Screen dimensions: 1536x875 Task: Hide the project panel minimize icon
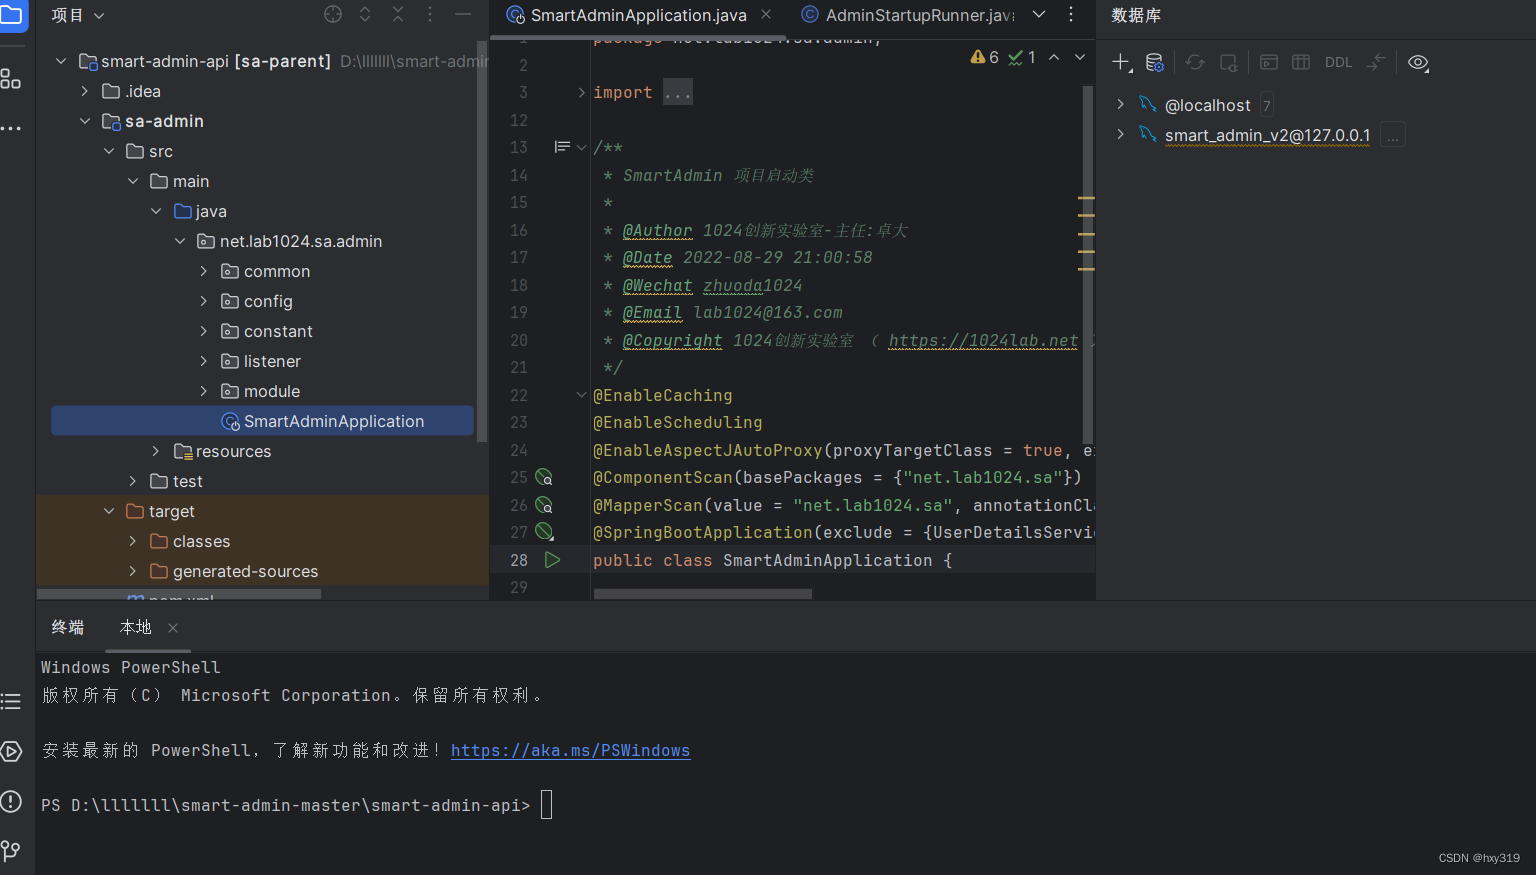click(x=463, y=14)
